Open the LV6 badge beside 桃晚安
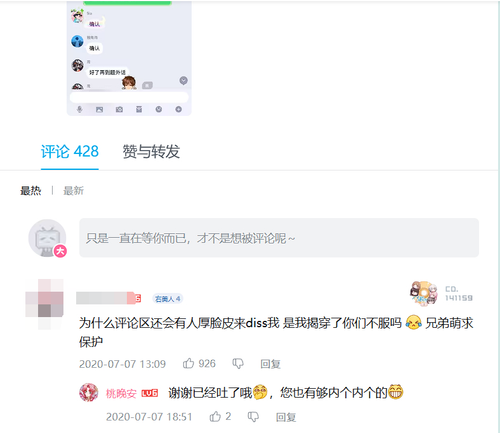The image size is (500, 433). click(150, 393)
